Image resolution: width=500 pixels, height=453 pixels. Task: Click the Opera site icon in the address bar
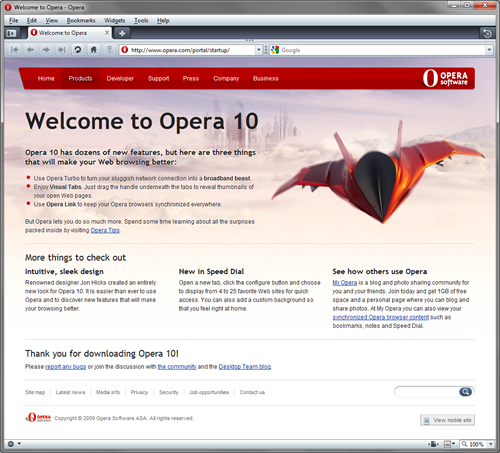[125, 50]
